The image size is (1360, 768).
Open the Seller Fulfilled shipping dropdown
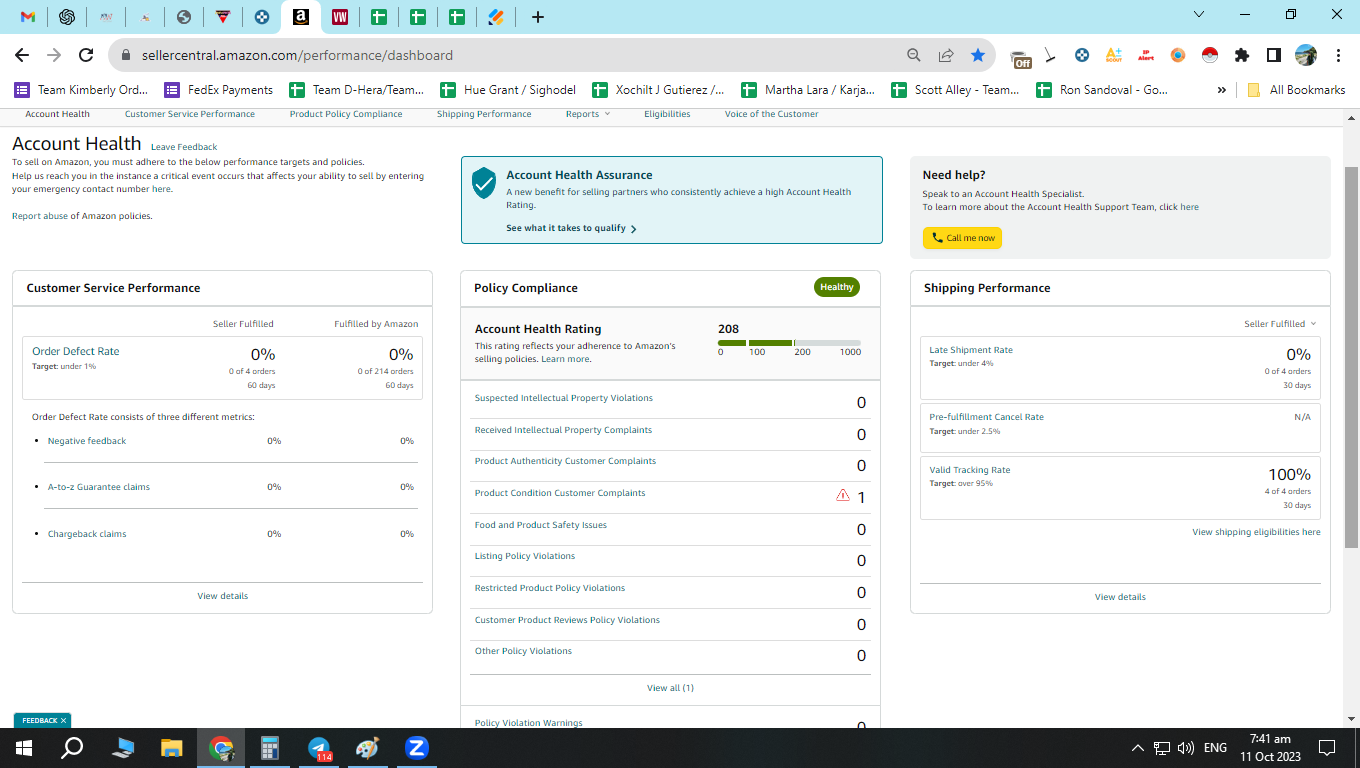(1280, 324)
